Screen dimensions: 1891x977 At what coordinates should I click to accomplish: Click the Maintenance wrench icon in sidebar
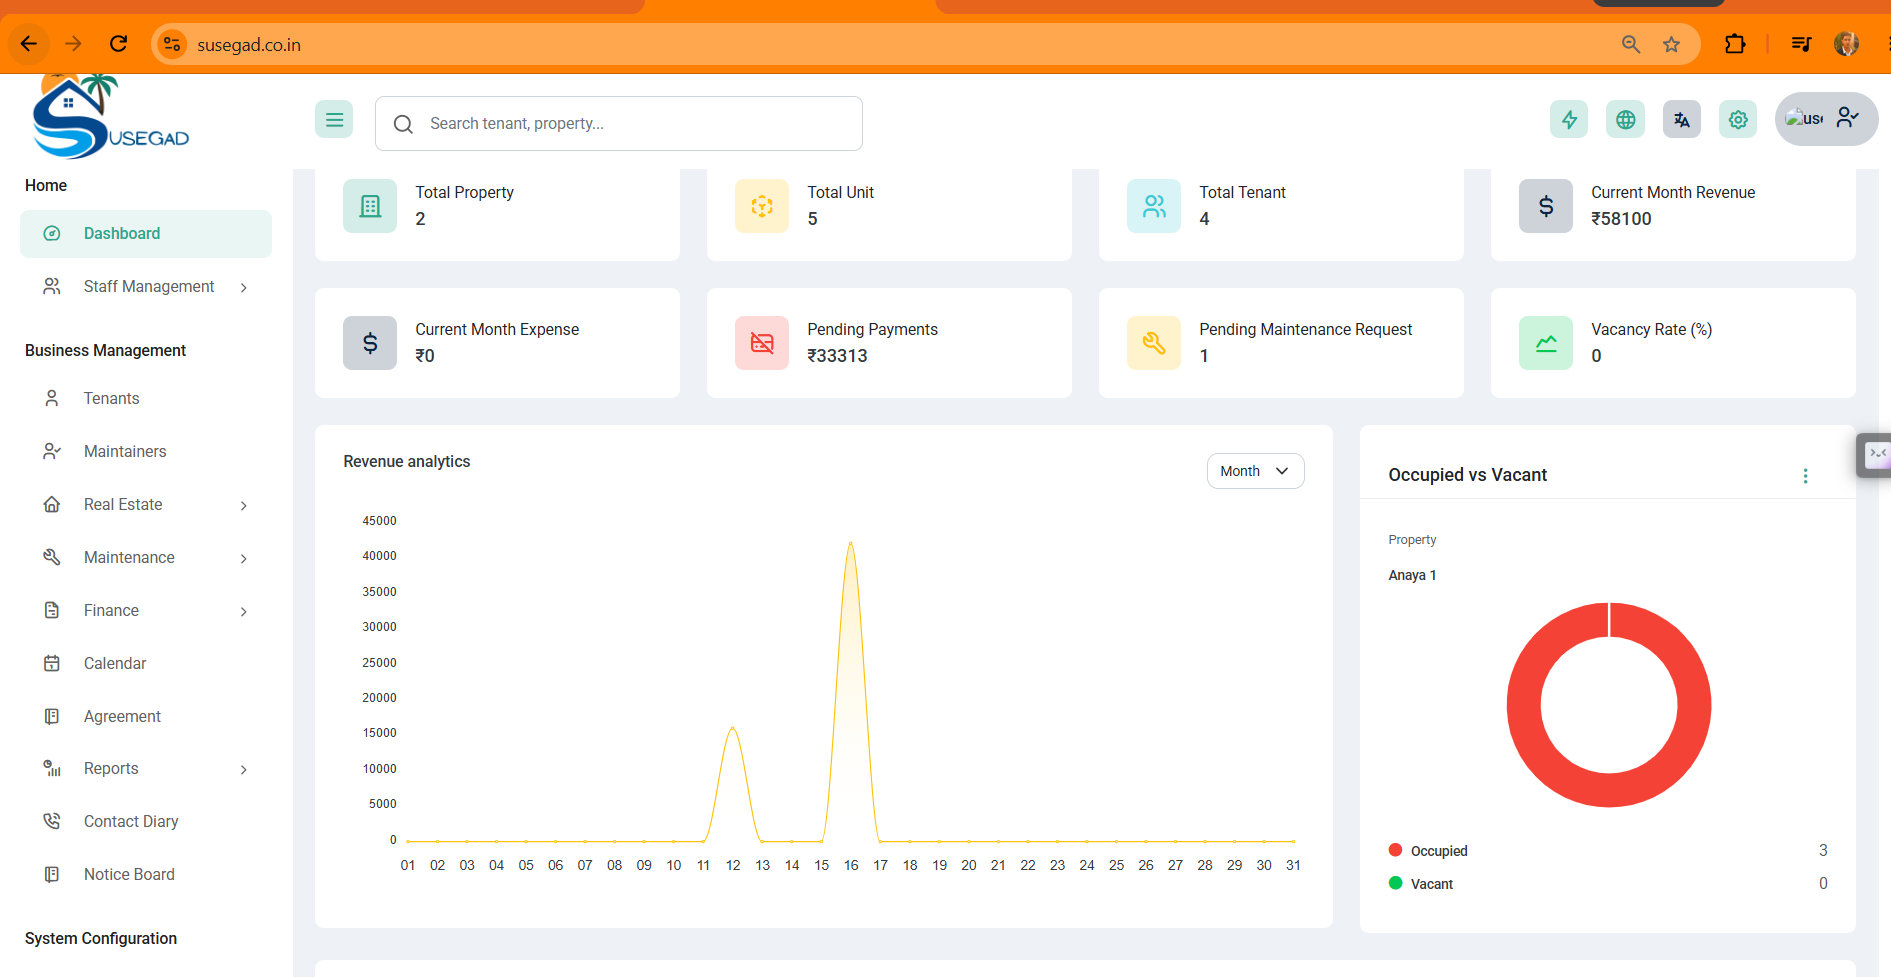tap(52, 557)
